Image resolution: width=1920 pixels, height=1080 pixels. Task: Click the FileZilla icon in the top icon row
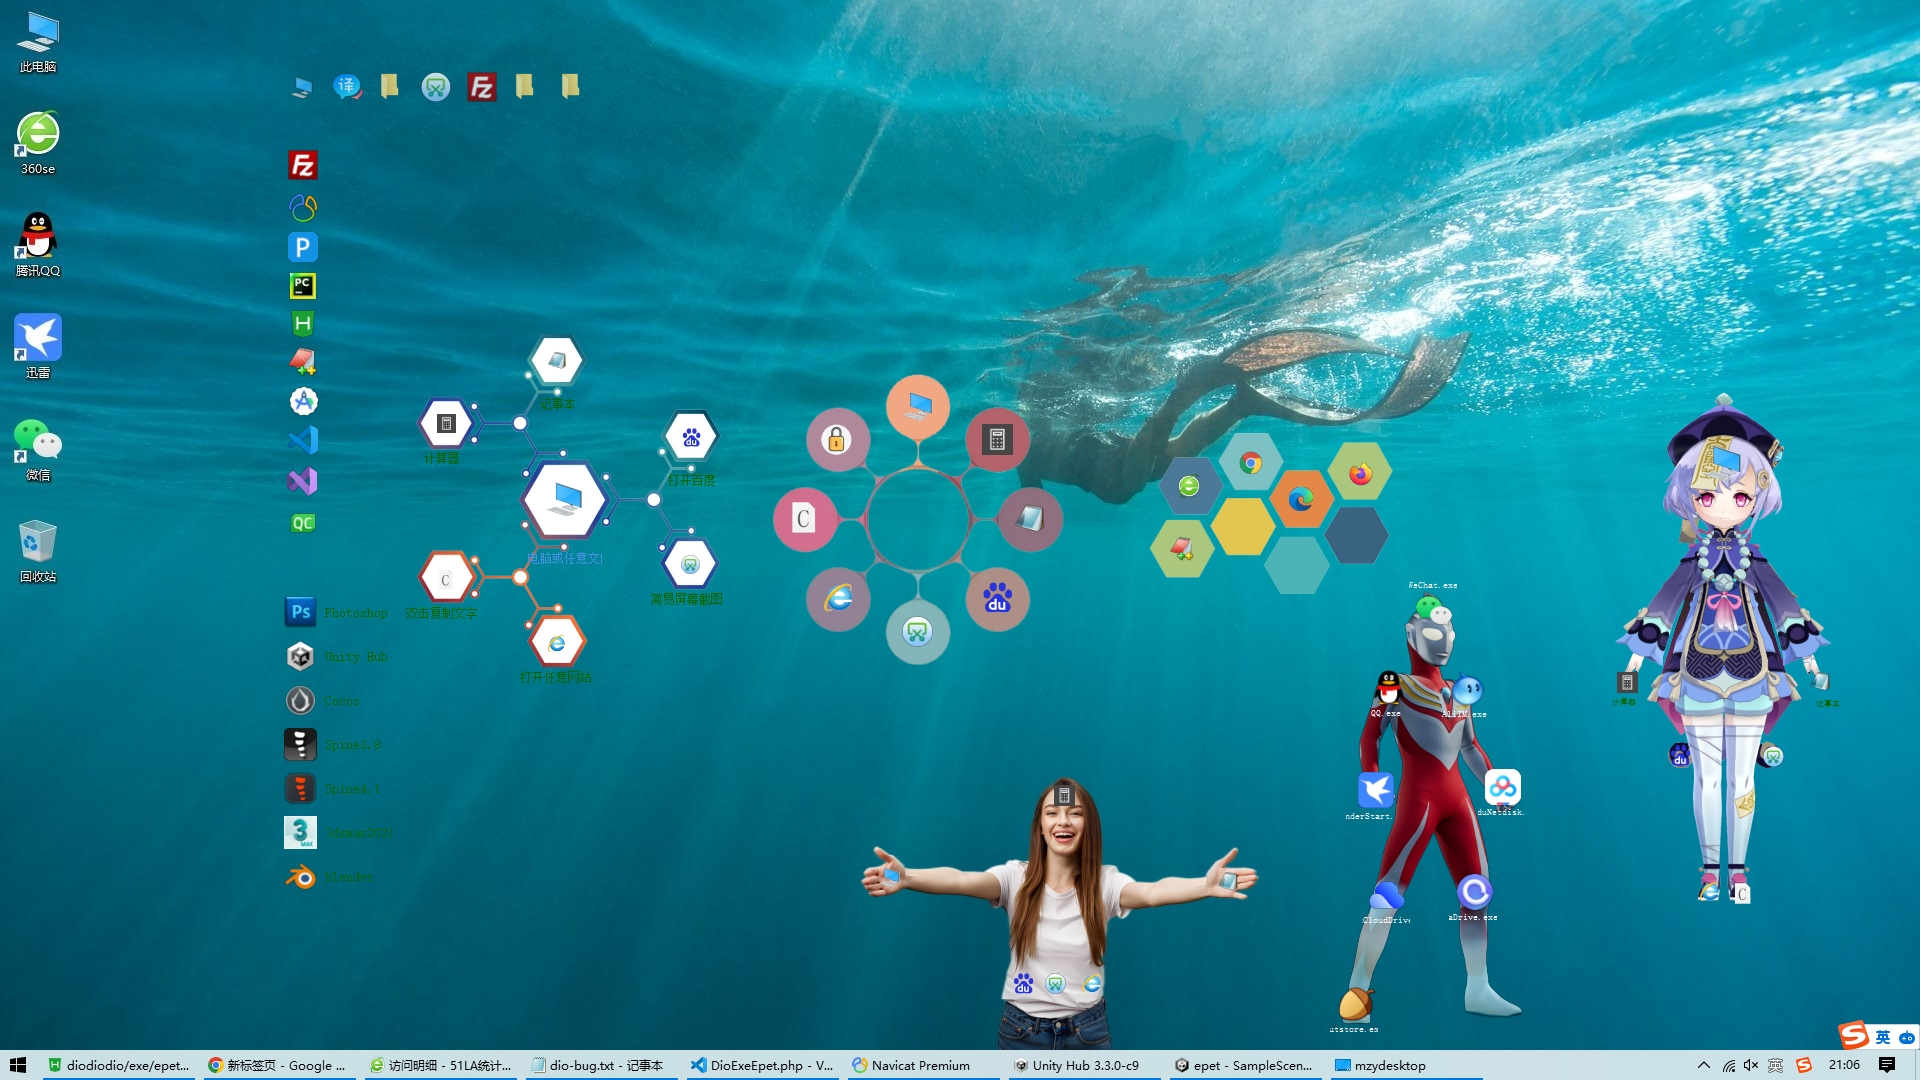coord(481,87)
